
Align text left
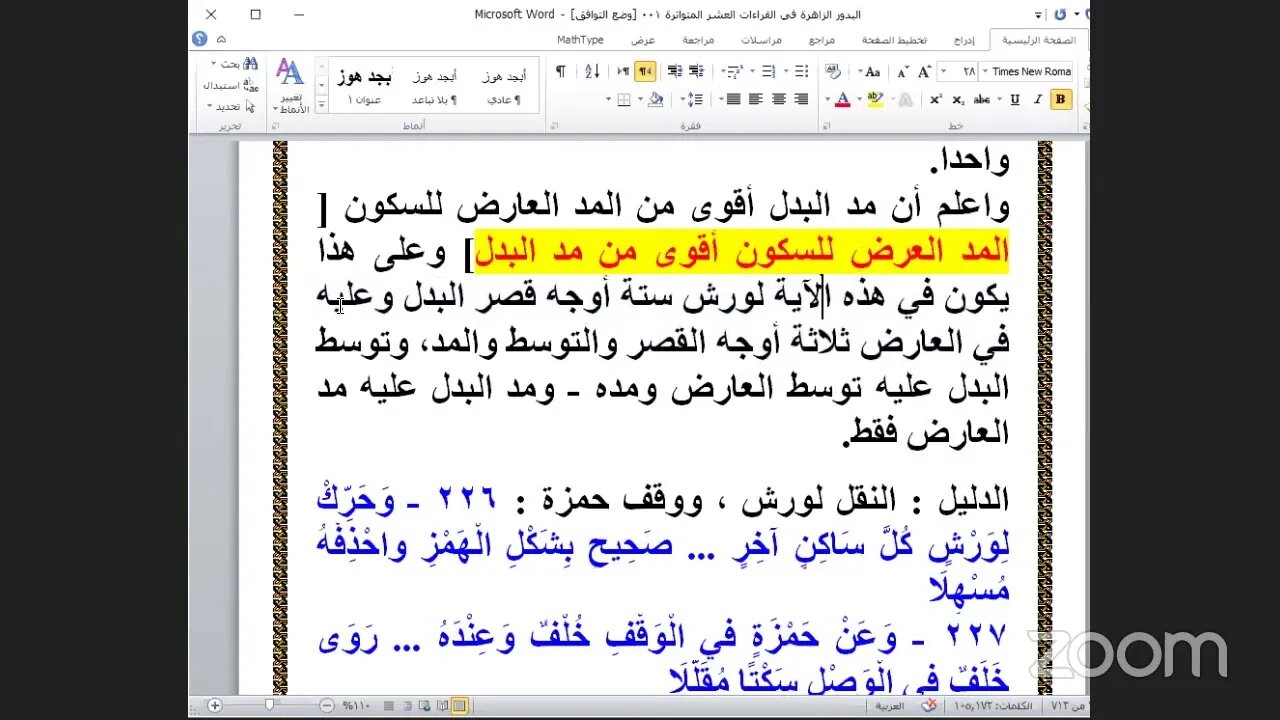point(755,99)
